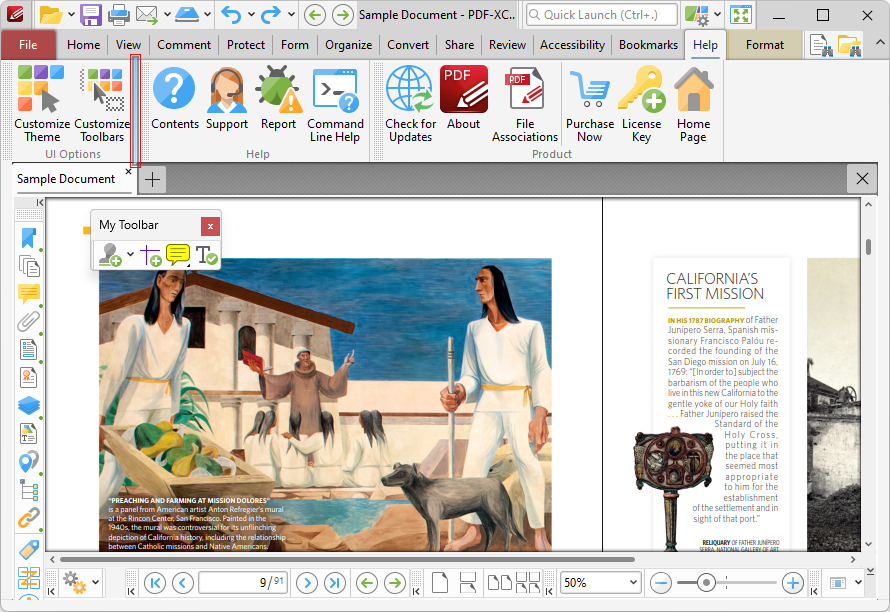Click Check for Updates
Screen dimensions: 890x612
(x=410, y=104)
